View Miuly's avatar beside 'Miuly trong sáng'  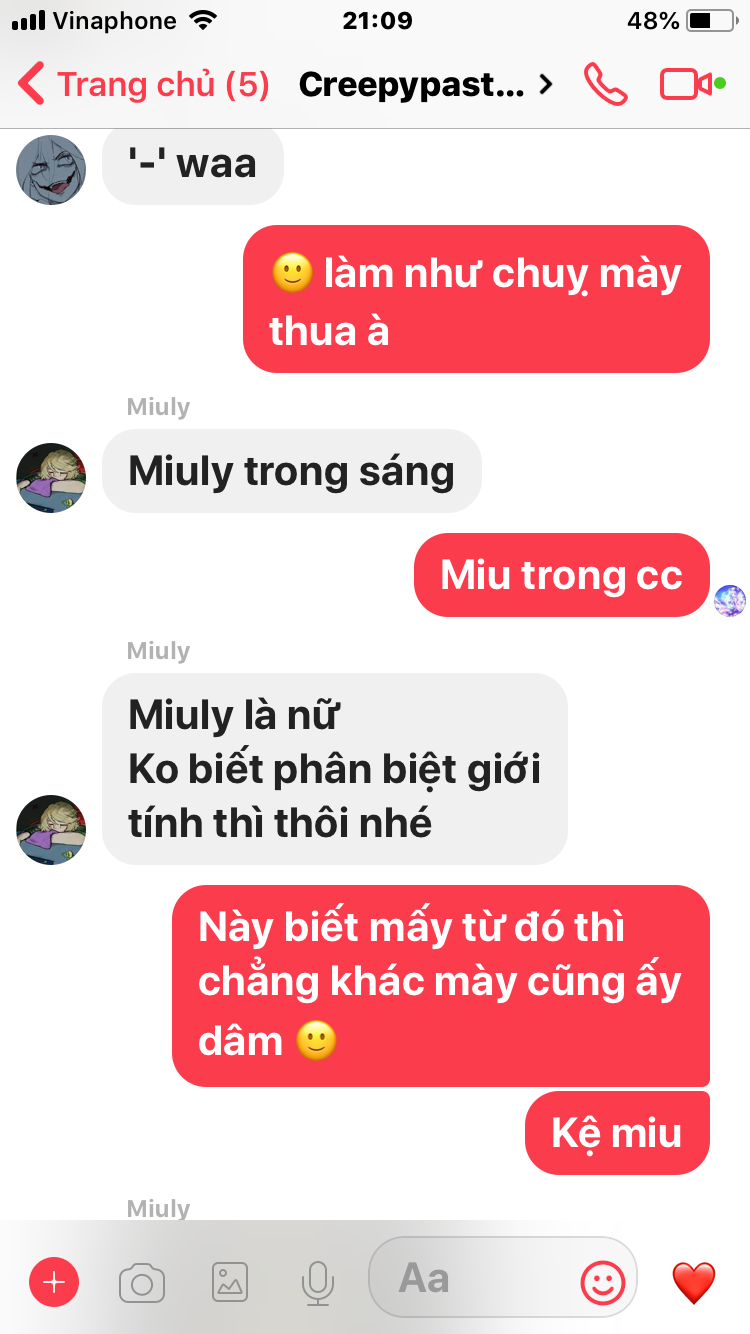(51, 478)
